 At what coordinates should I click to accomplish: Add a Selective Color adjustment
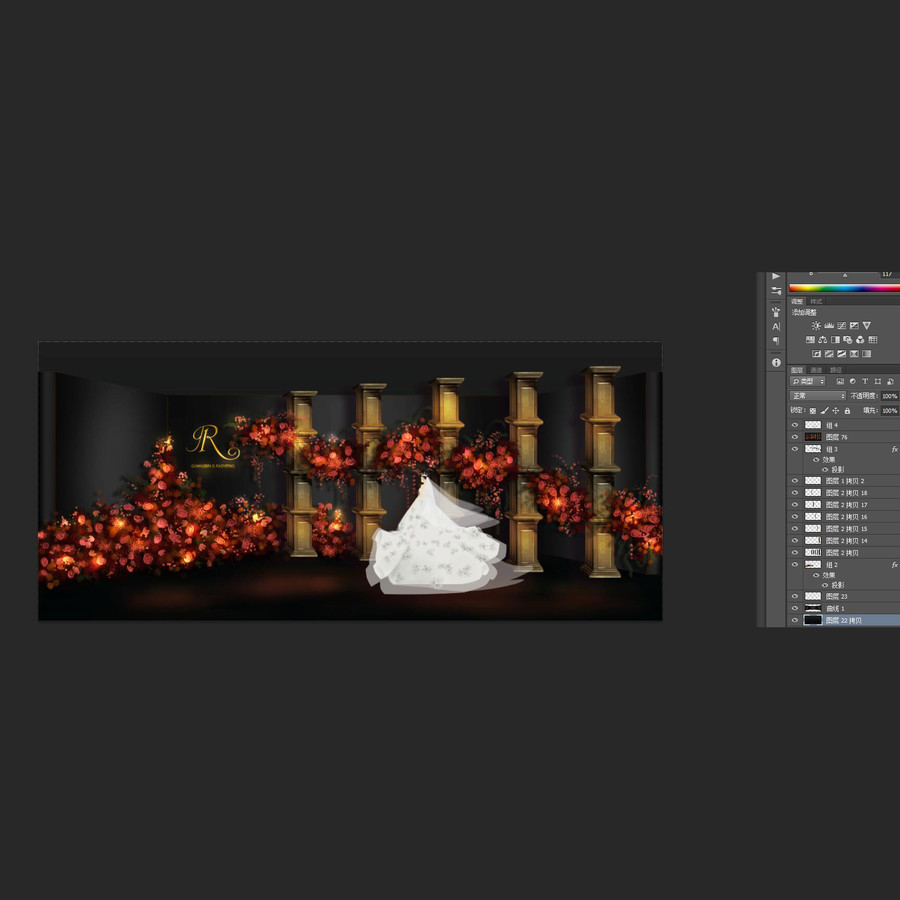854,354
